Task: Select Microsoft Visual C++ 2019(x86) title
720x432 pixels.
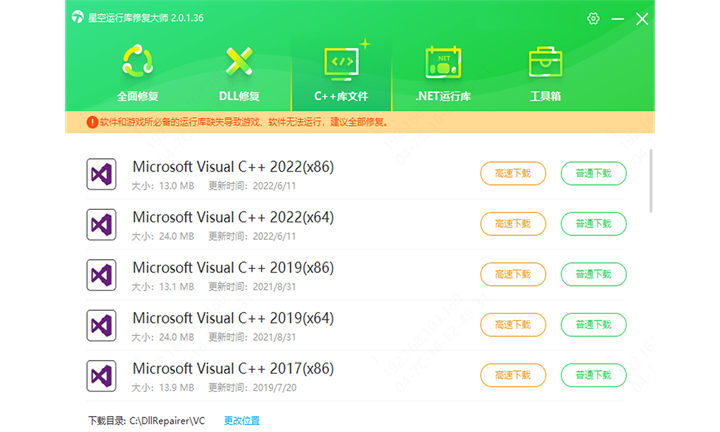Action: tap(233, 268)
